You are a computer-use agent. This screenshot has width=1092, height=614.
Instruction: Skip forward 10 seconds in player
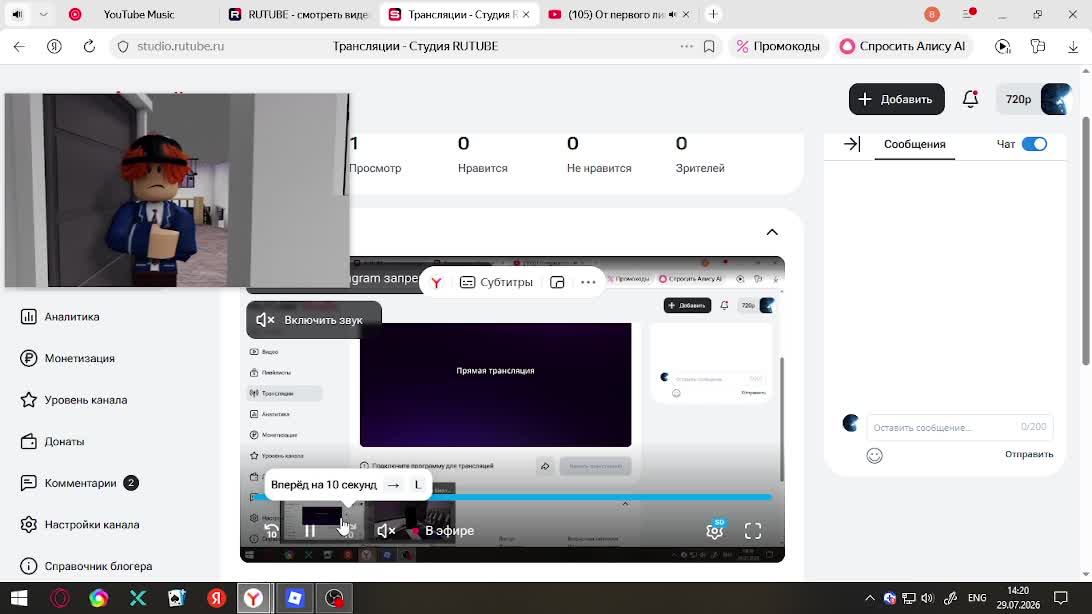(x=348, y=531)
